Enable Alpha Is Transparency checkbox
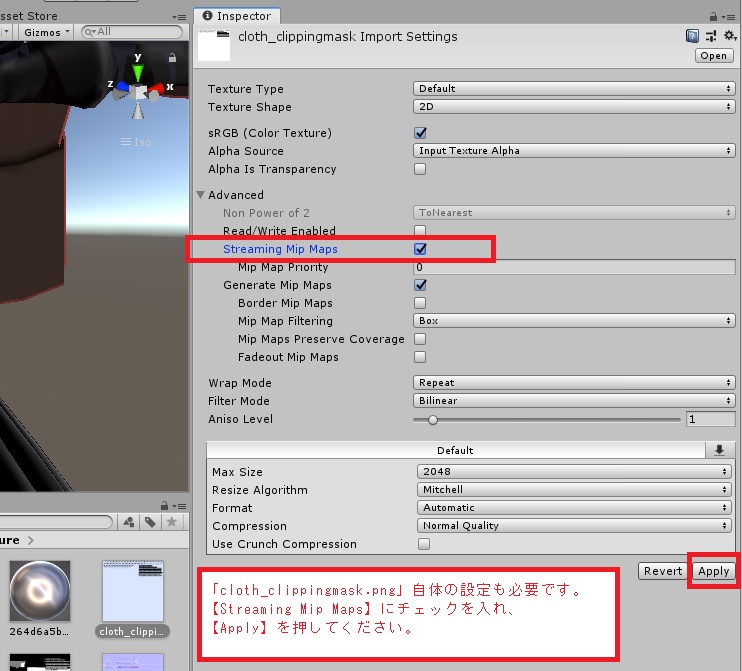 420,169
